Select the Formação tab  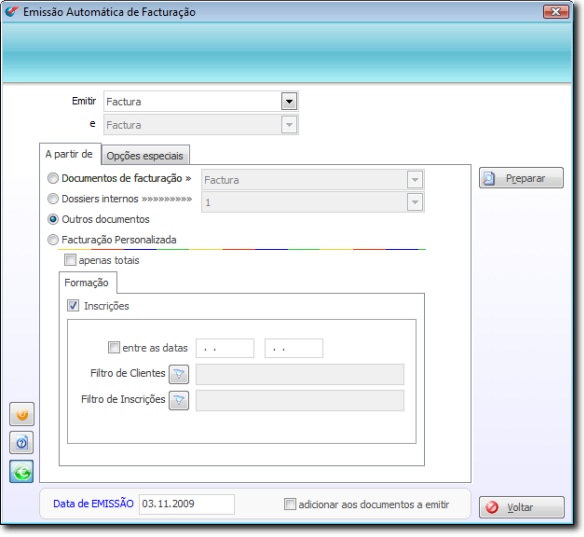(87, 283)
